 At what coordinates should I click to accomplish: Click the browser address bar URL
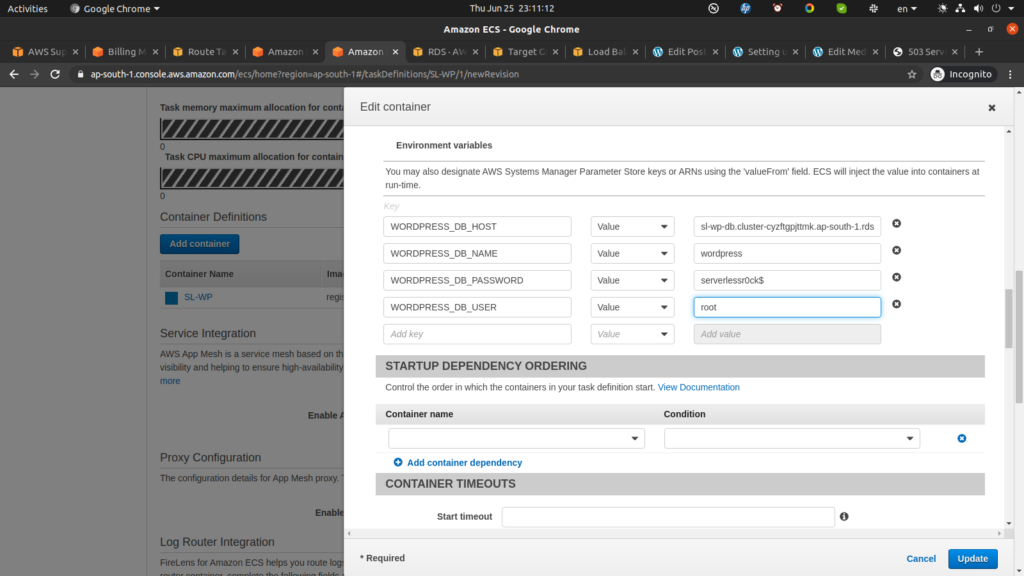point(304,74)
